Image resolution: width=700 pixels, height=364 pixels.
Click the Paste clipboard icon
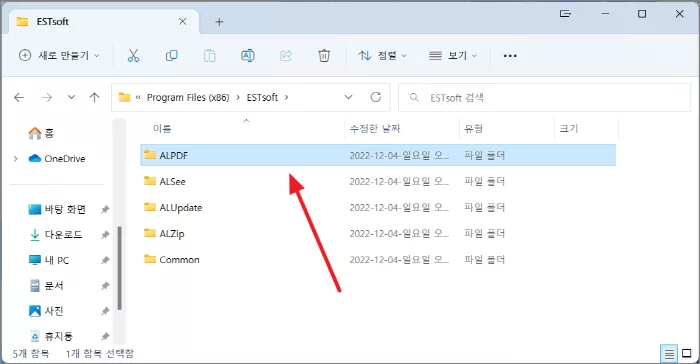(209, 55)
